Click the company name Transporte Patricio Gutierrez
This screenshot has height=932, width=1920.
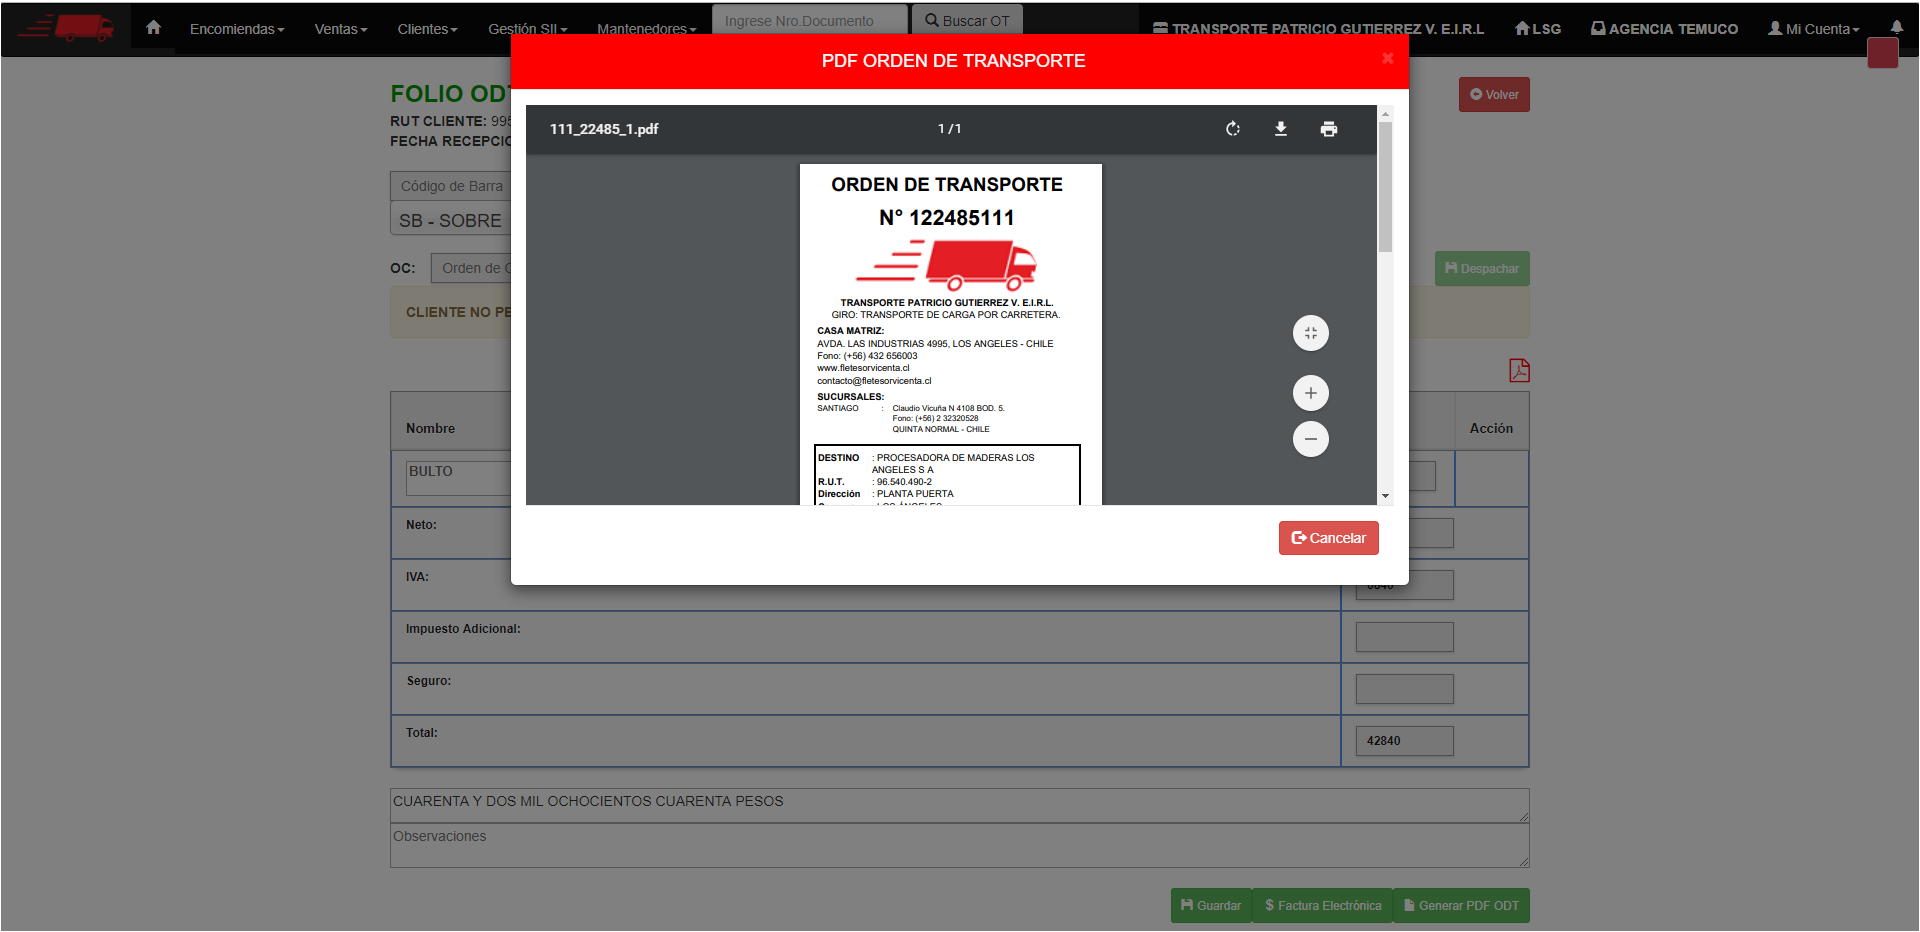(x=1319, y=29)
